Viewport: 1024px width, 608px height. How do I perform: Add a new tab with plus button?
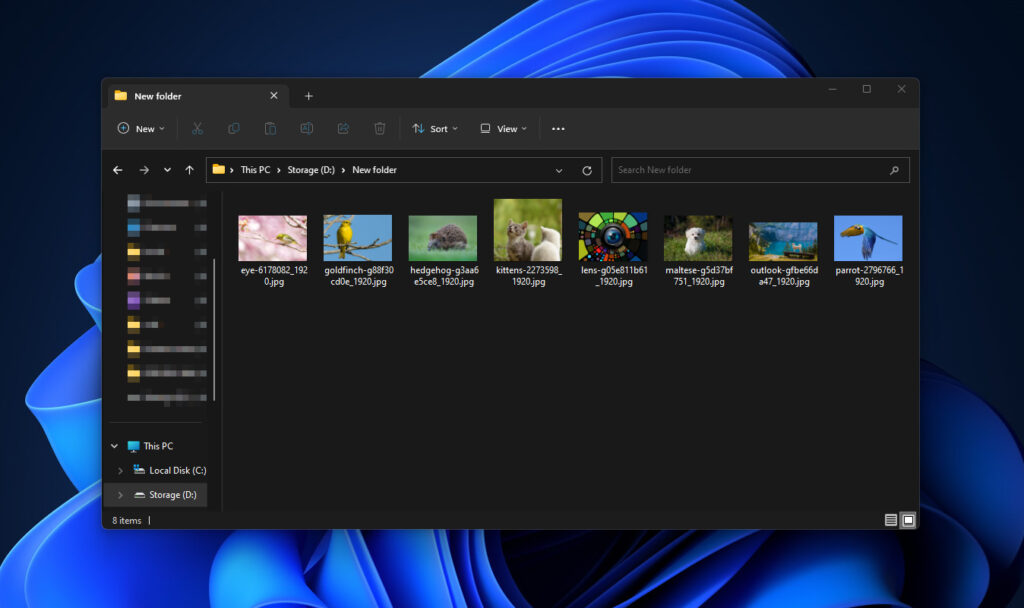(308, 96)
